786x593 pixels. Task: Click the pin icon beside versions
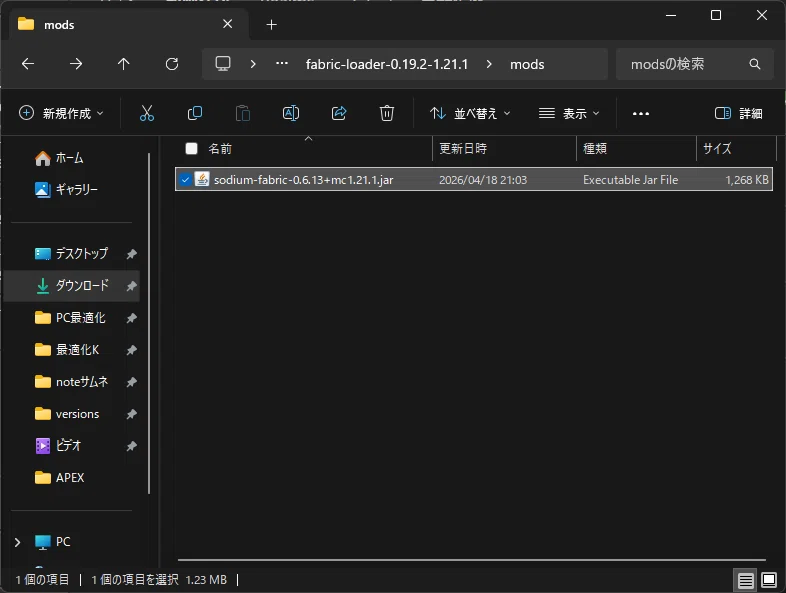point(131,415)
